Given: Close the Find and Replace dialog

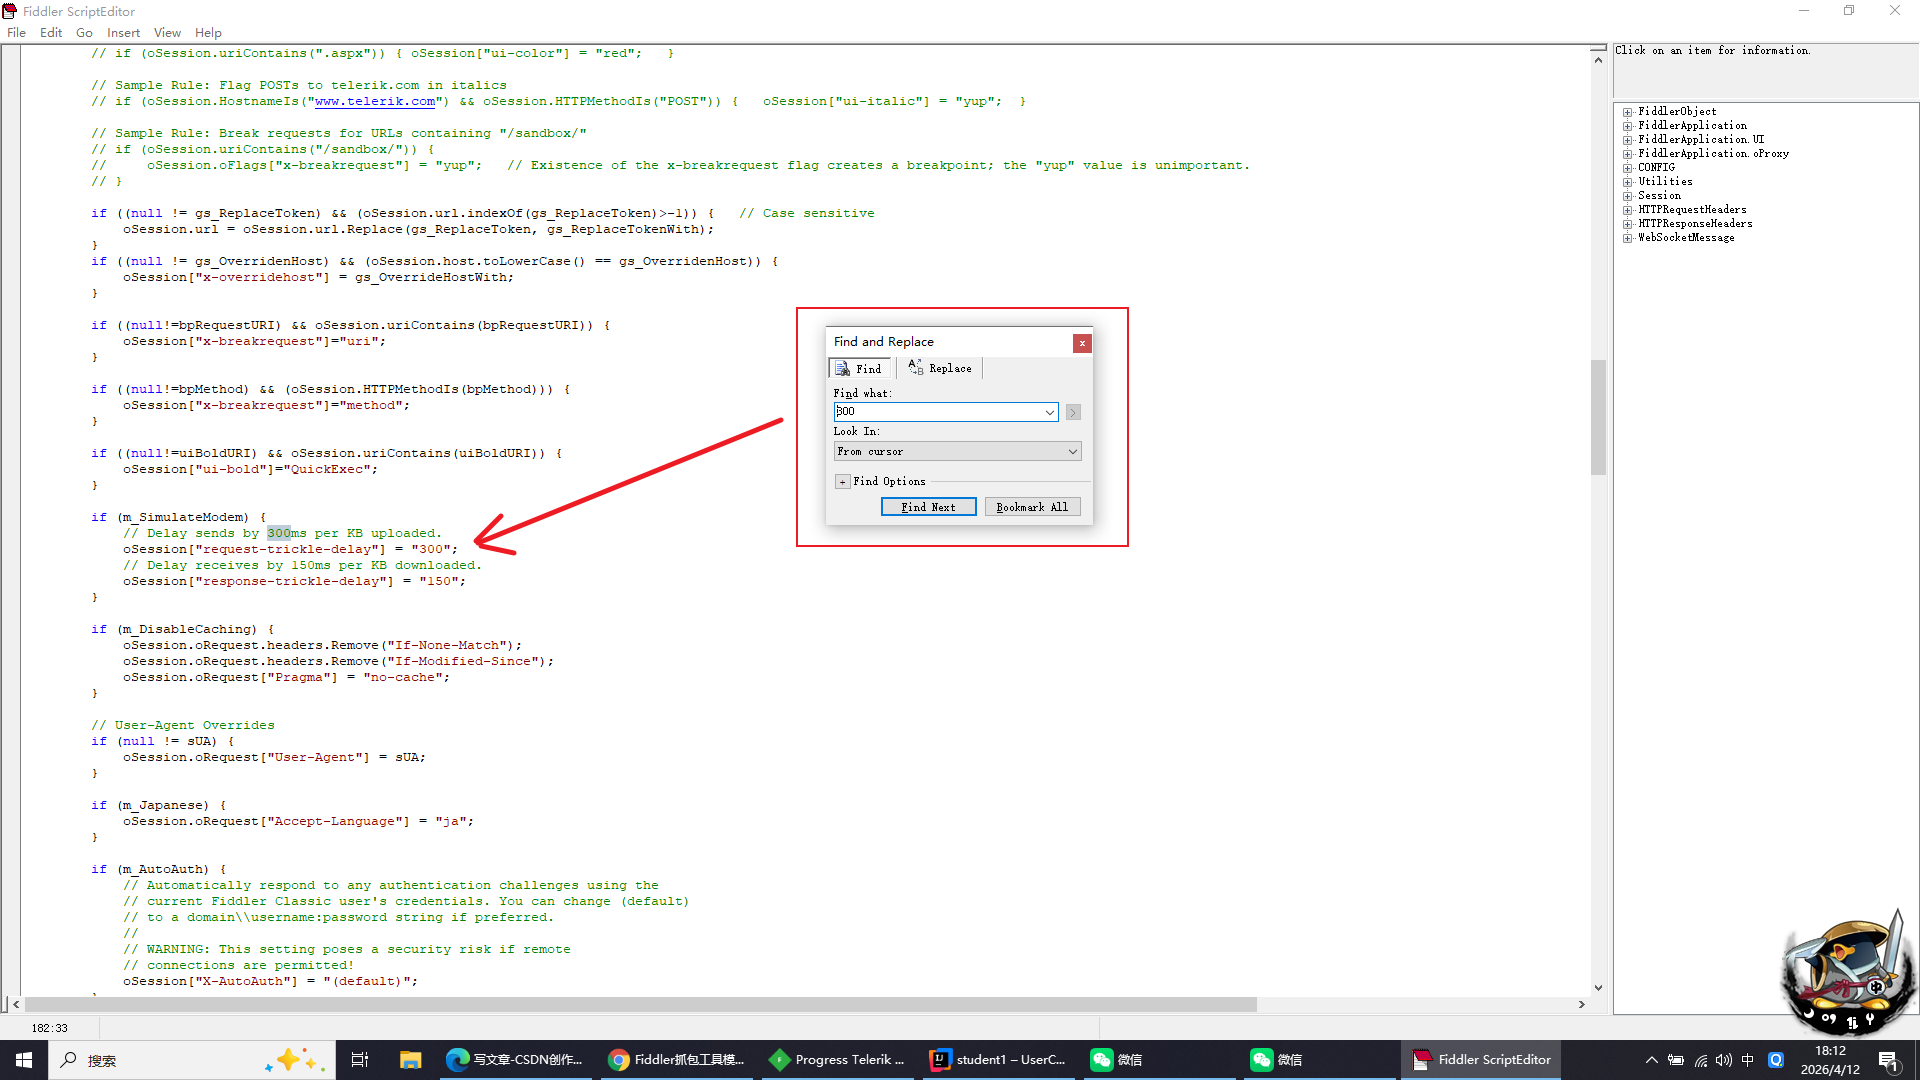Looking at the screenshot, I should (1082, 343).
